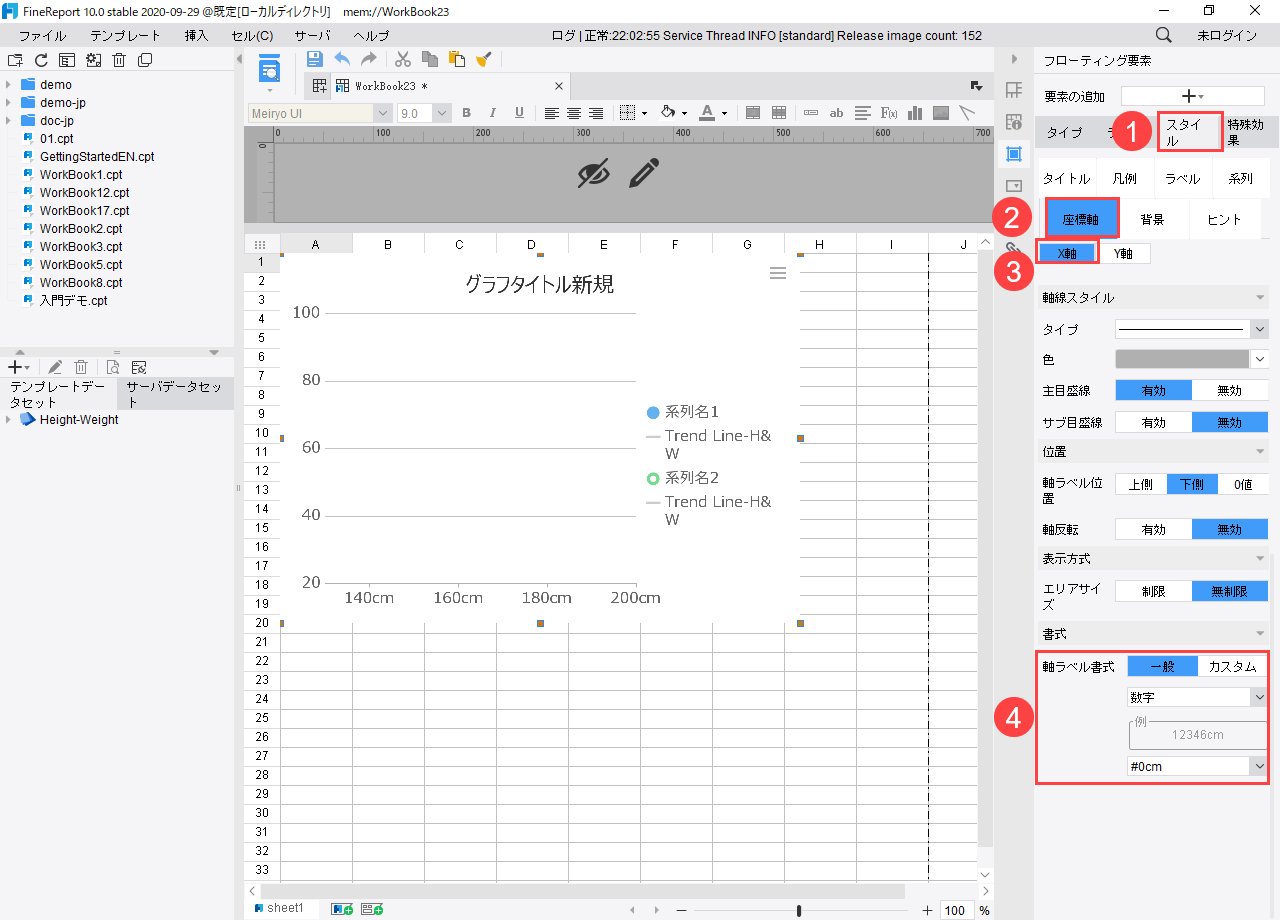Center-align text using toolbar icon
The height and width of the screenshot is (920, 1280).
click(x=574, y=113)
